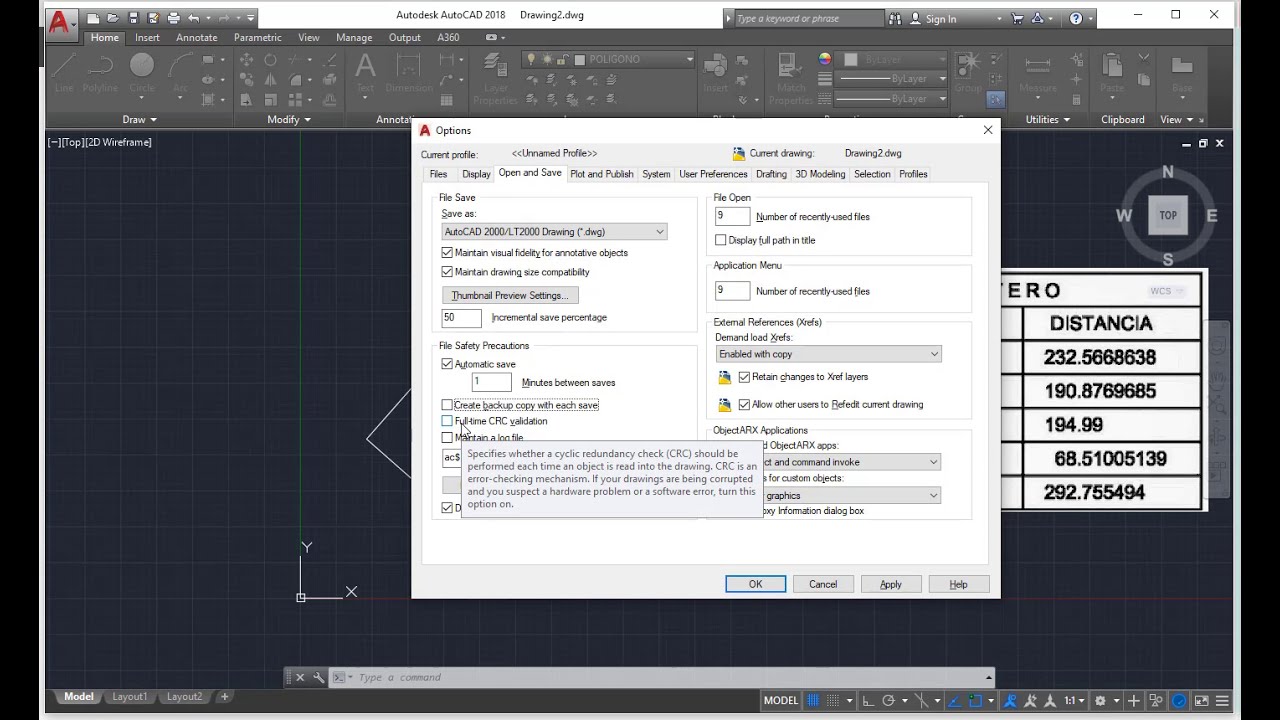Click the Save icon in quick access toolbar
The width and height of the screenshot is (1280, 720).
(x=133, y=18)
